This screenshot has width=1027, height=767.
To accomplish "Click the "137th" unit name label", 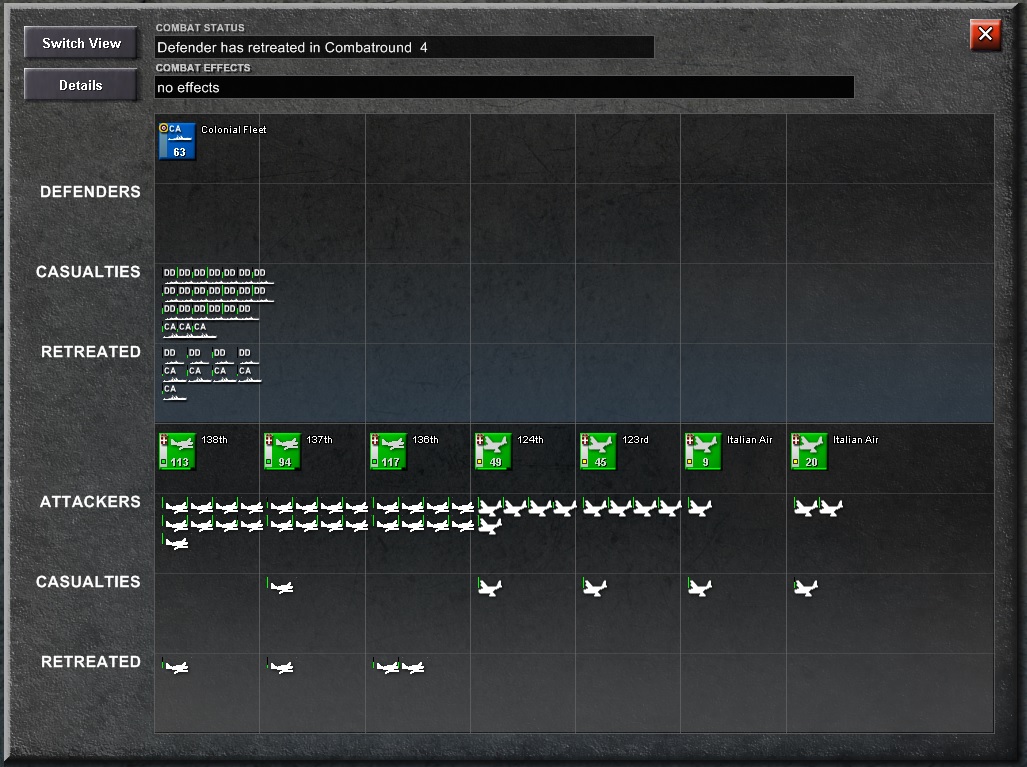I will pos(320,440).
